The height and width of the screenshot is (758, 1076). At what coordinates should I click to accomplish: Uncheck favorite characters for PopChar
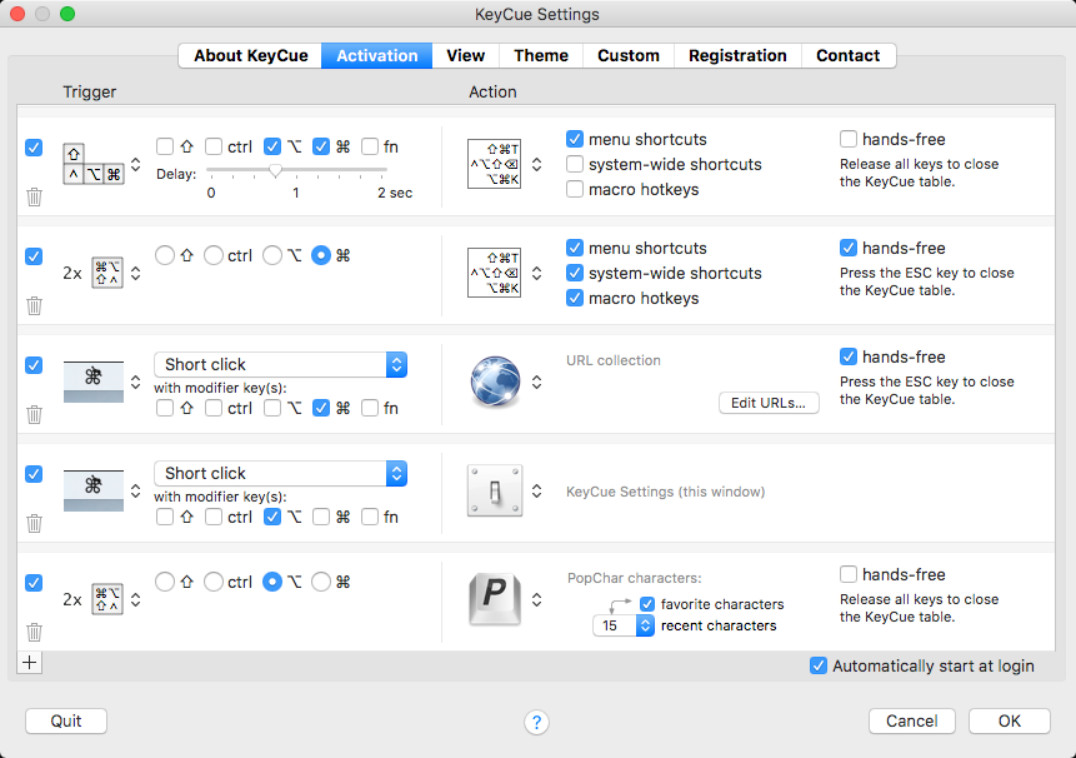(647, 604)
